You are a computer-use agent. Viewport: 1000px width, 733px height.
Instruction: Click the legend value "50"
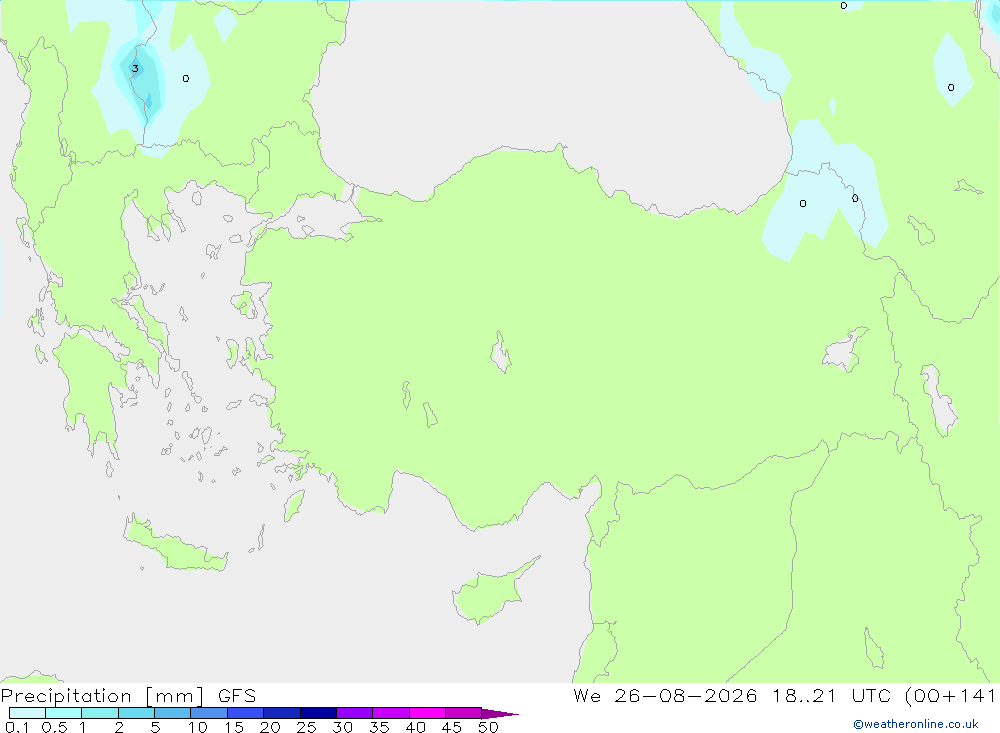(x=488, y=727)
